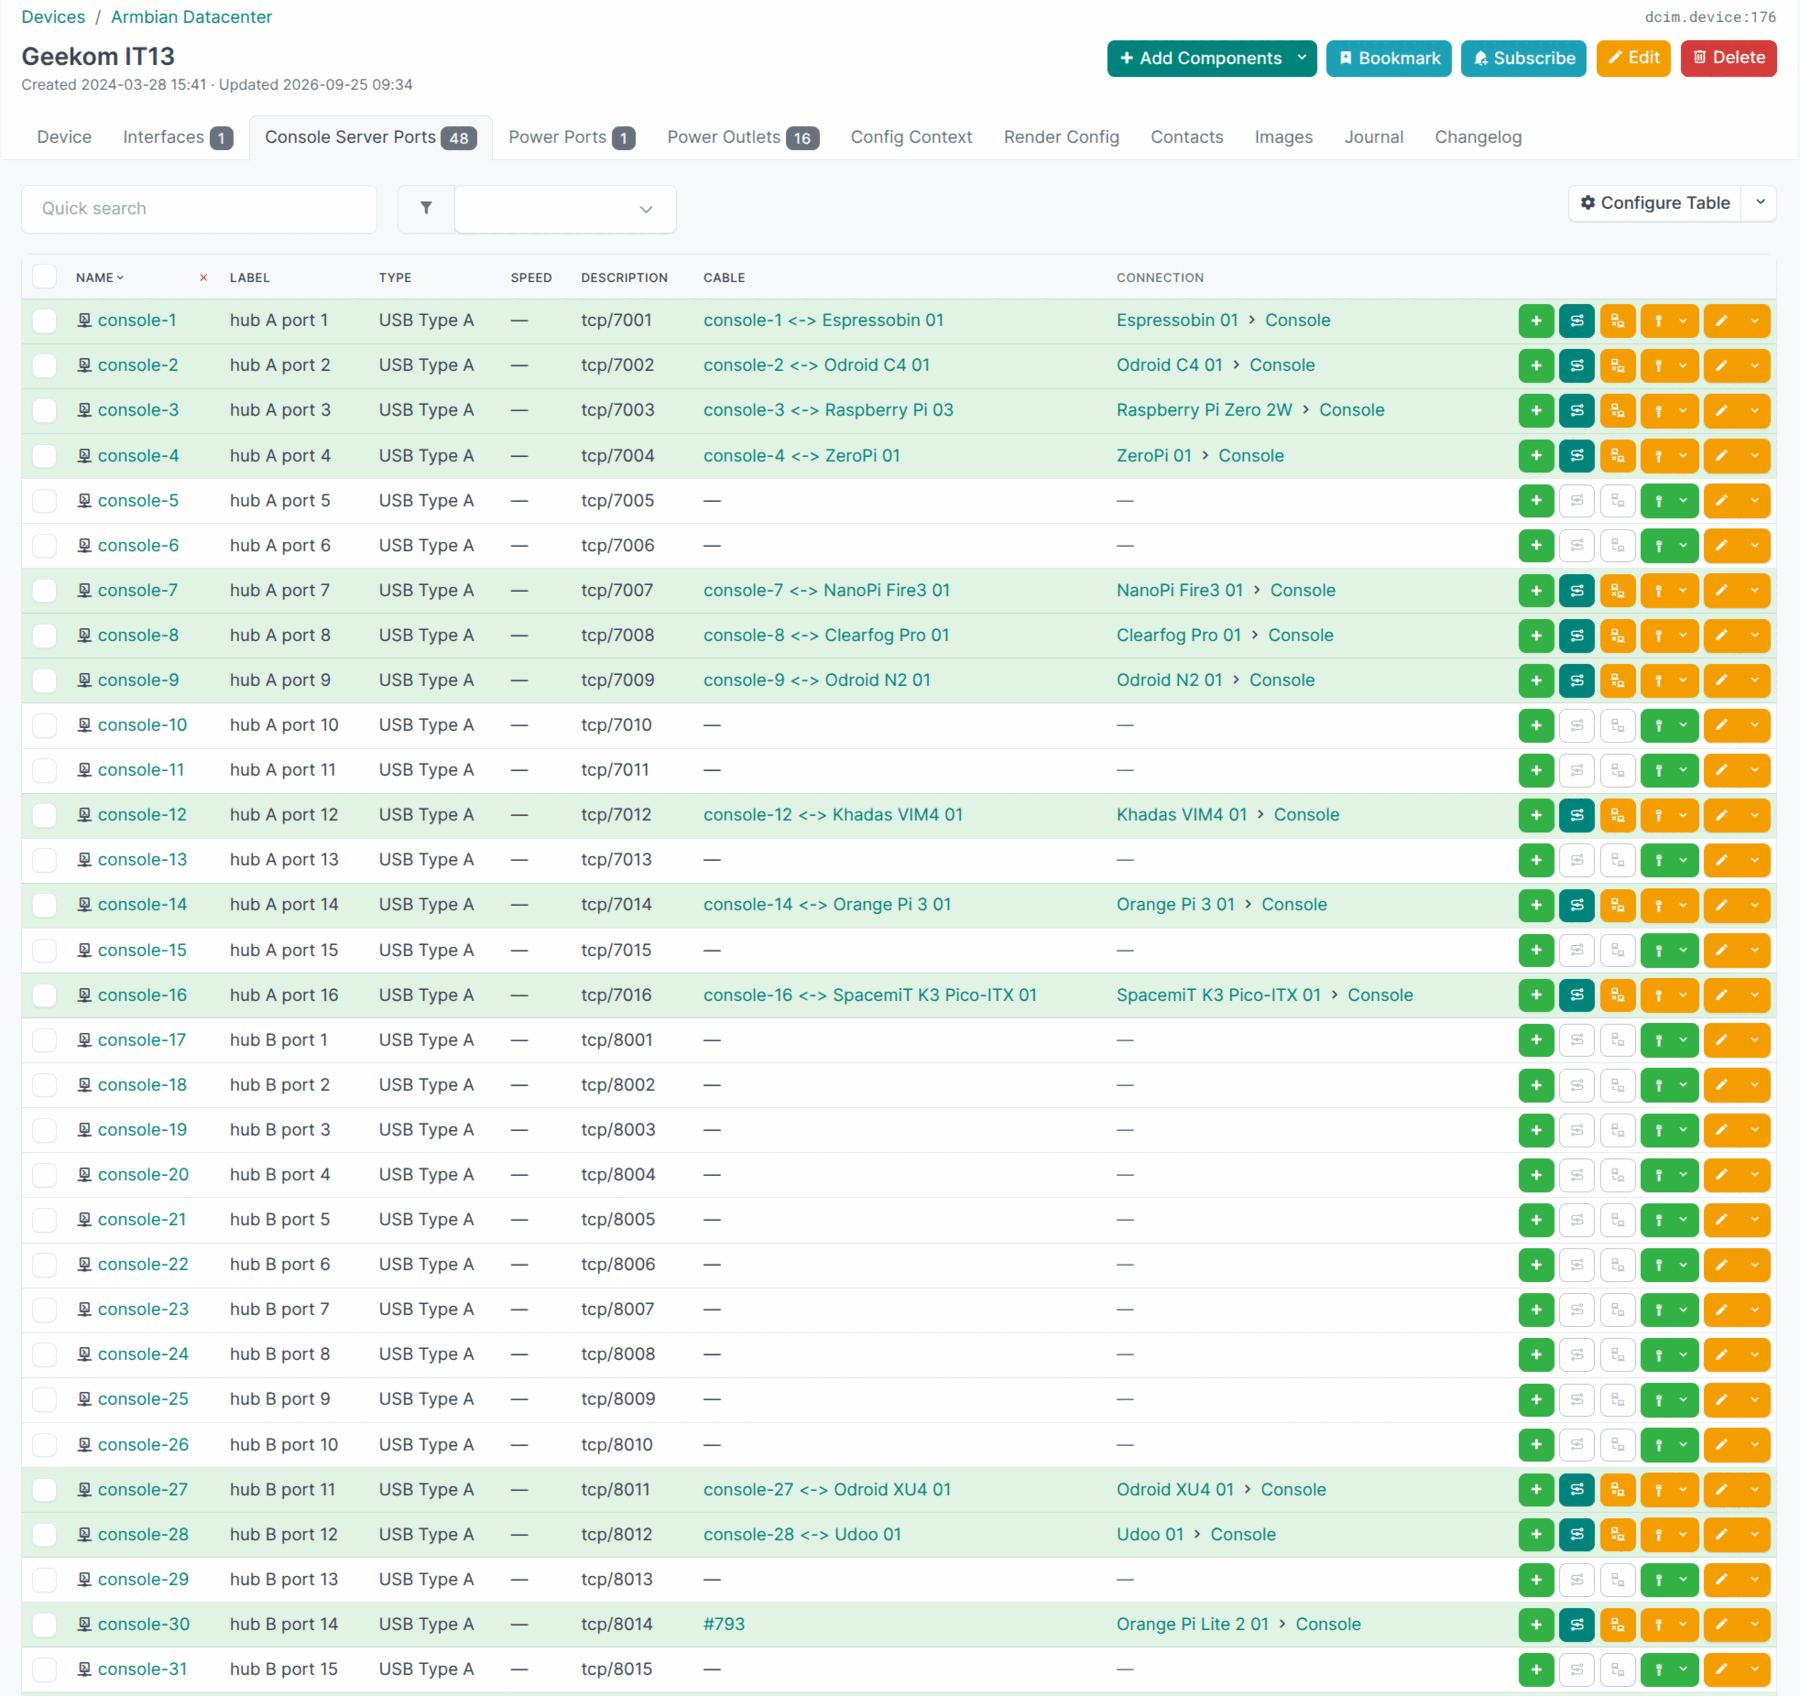Viewport: 1800px width, 1696px height.
Task: Check the console-21 row checkbox
Action: tap(45, 1220)
